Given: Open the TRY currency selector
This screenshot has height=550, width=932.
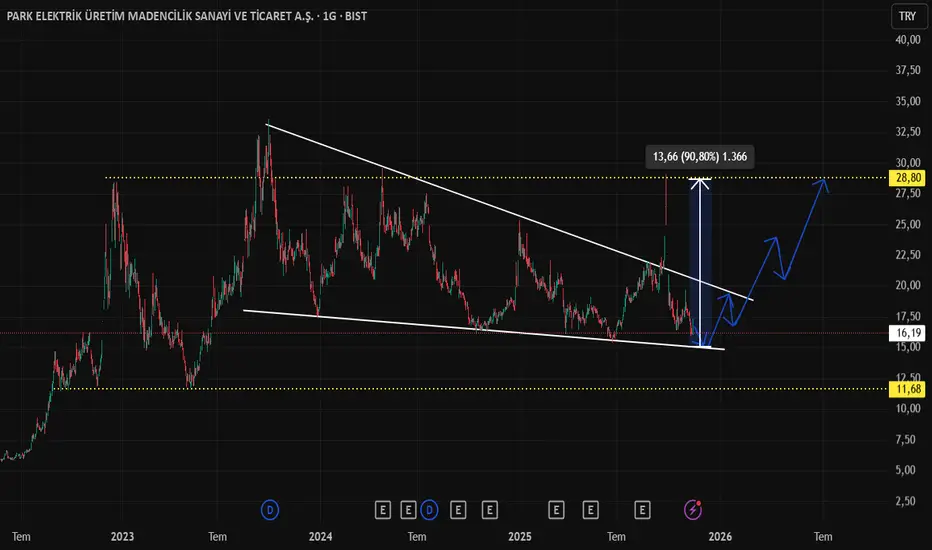Looking at the screenshot, I should pyautogui.click(x=908, y=16).
